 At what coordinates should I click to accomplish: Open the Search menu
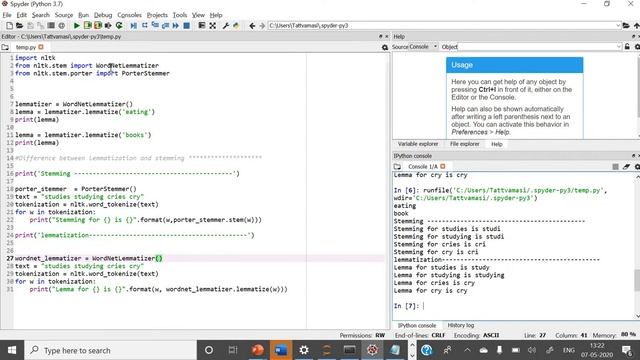pos(40,15)
